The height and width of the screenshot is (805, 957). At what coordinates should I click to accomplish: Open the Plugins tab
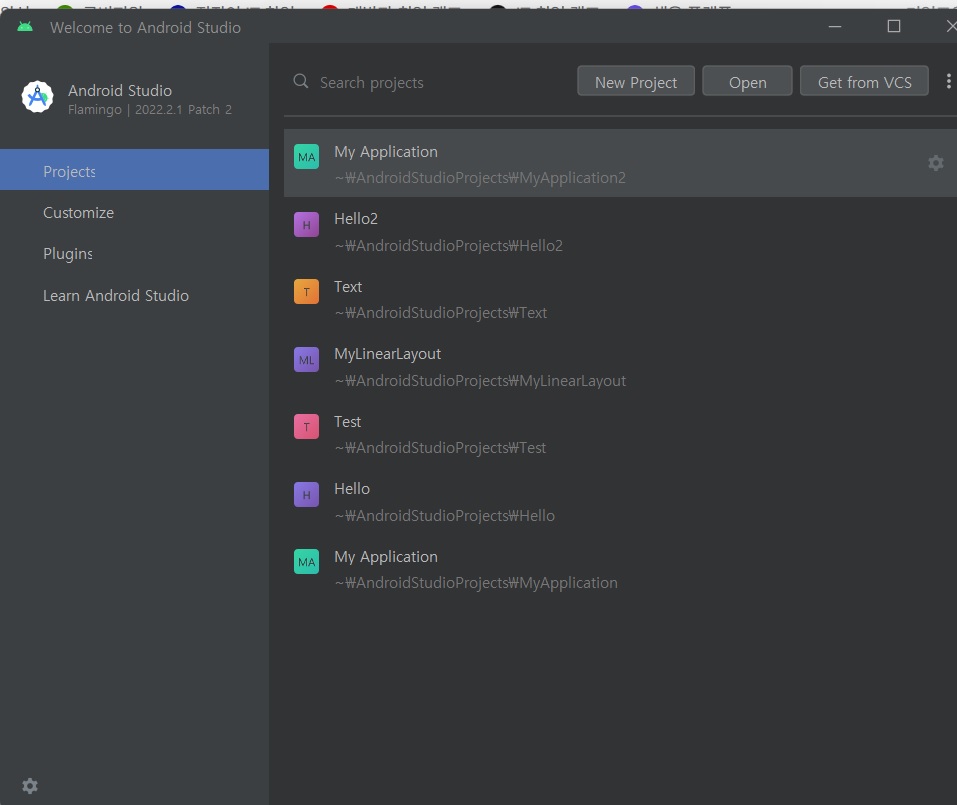point(134,253)
